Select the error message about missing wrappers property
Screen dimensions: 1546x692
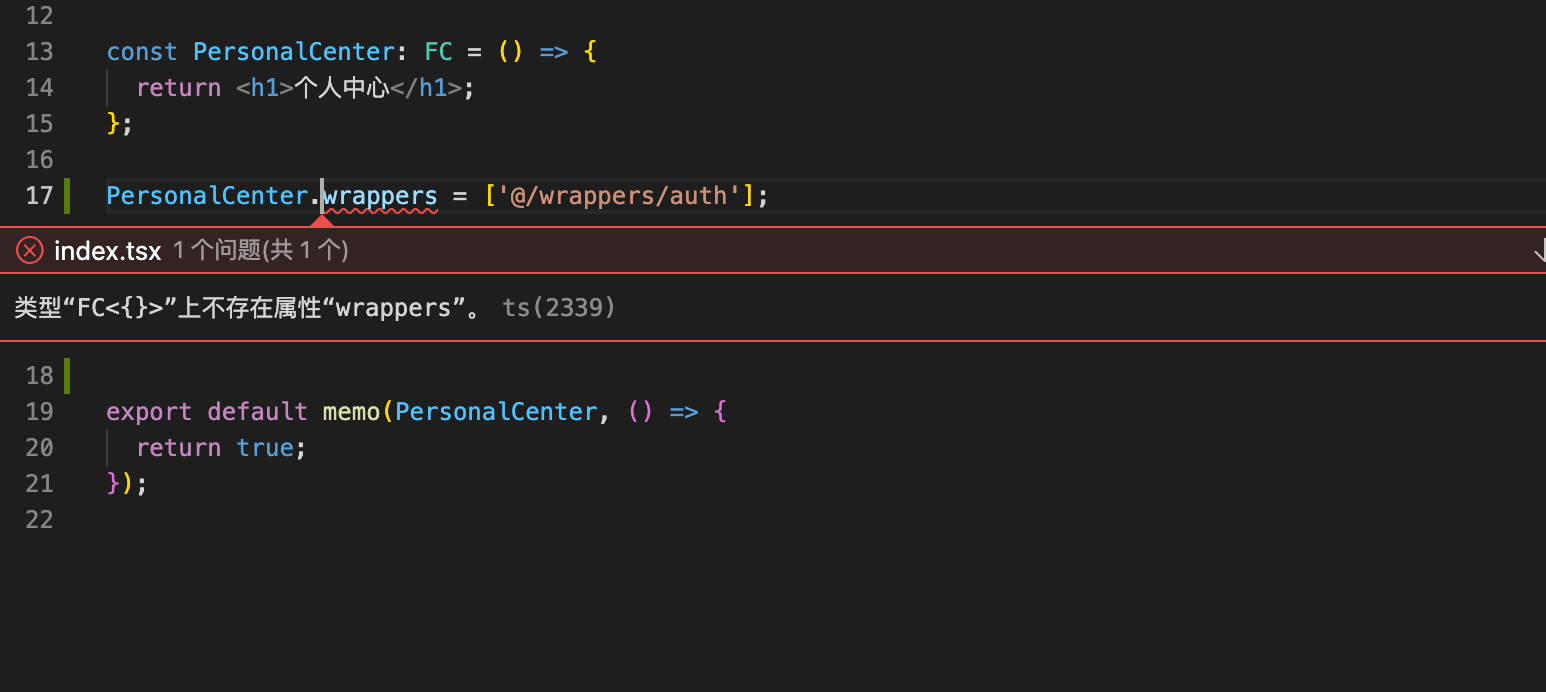tap(240, 307)
